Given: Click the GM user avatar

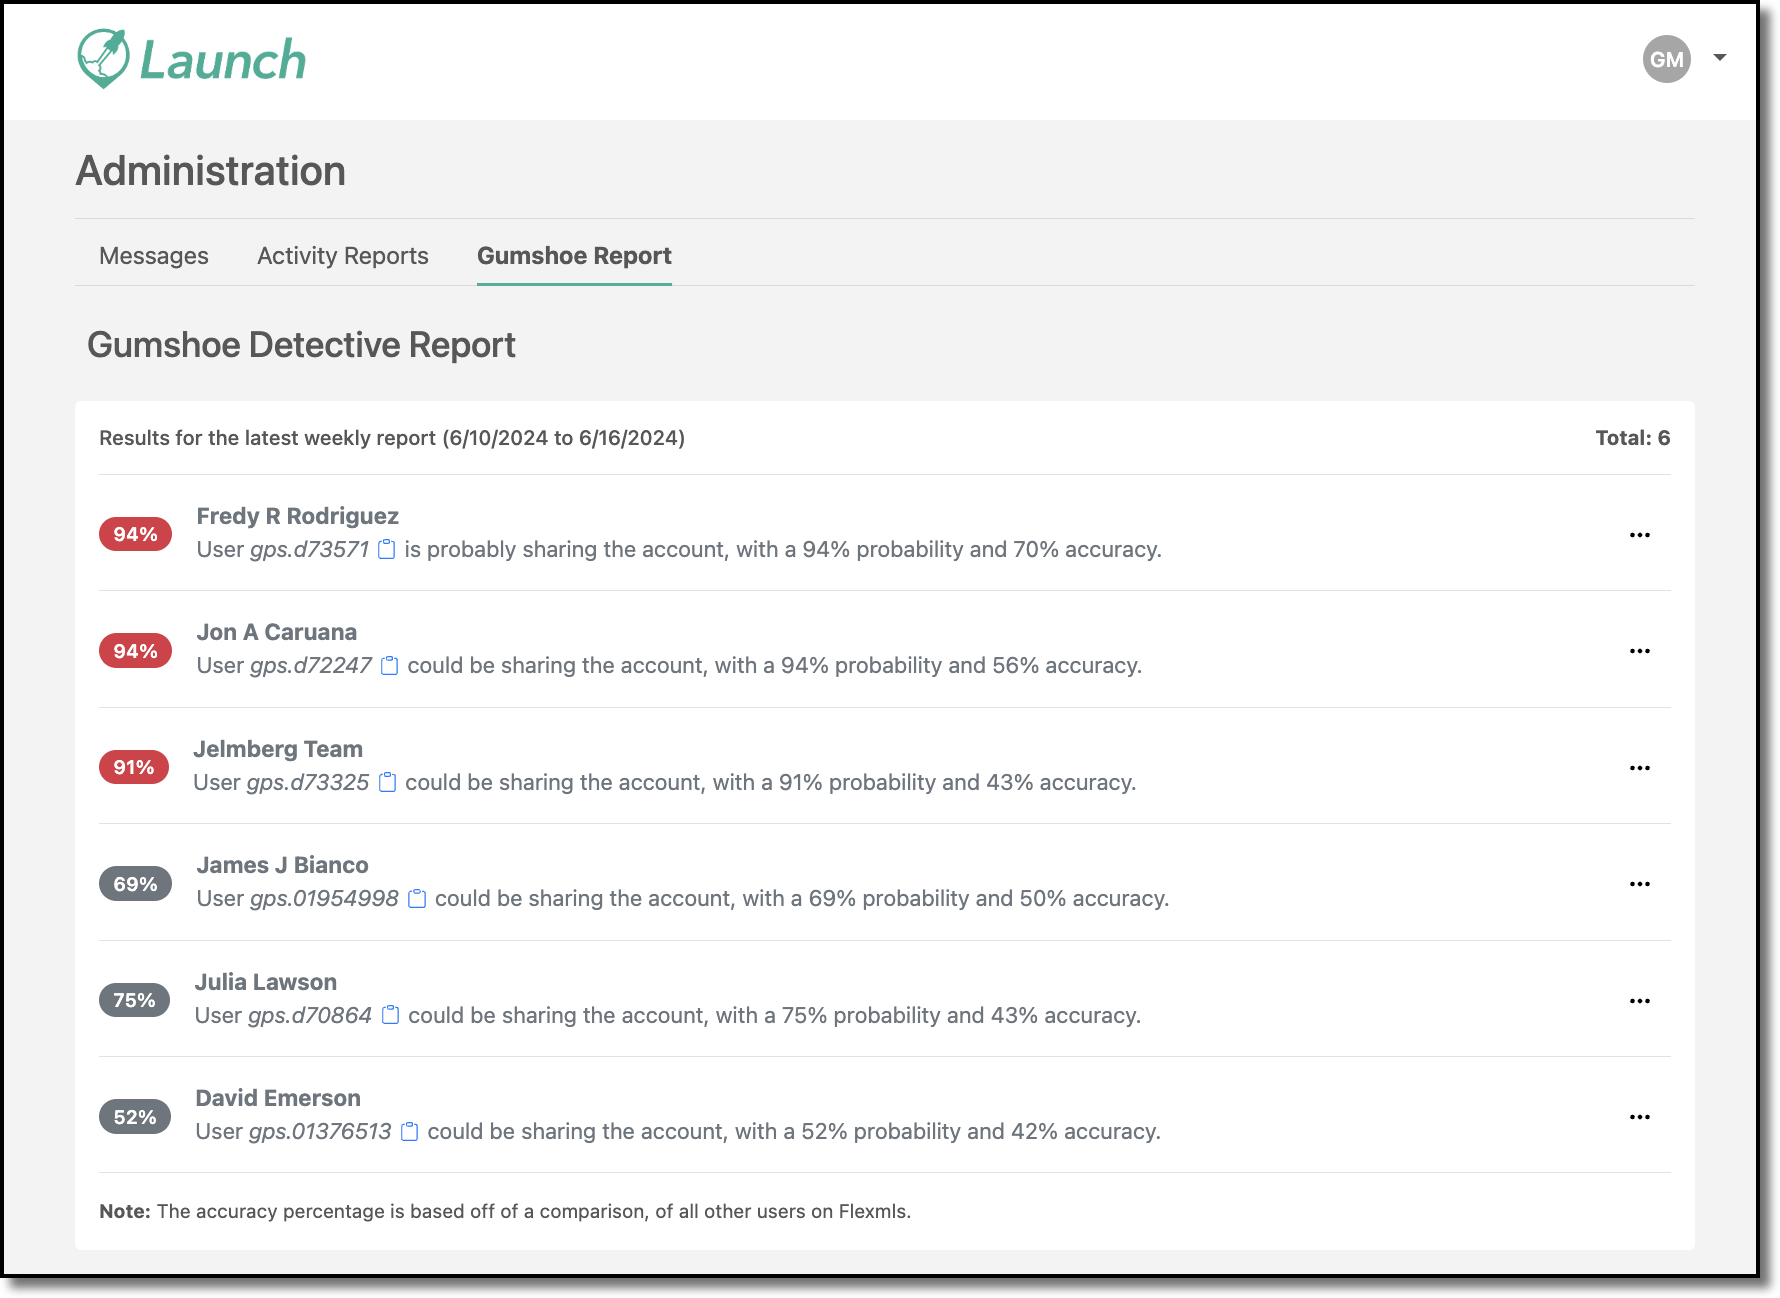Looking at the screenshot, I should click(x=1666, y=59).
